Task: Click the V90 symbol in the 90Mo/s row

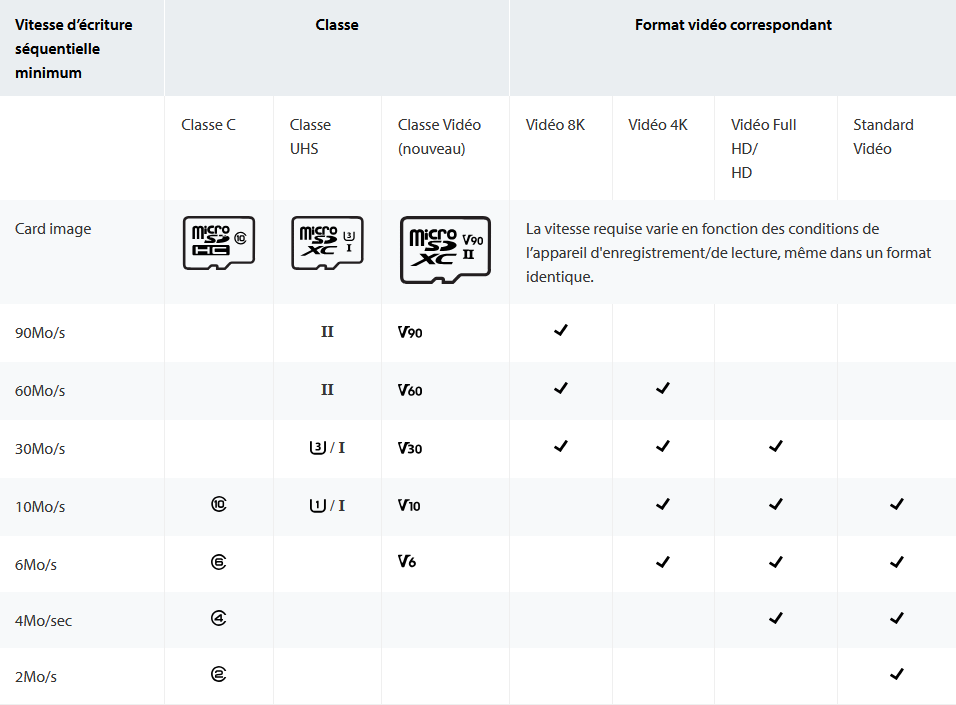Action: 410,332
